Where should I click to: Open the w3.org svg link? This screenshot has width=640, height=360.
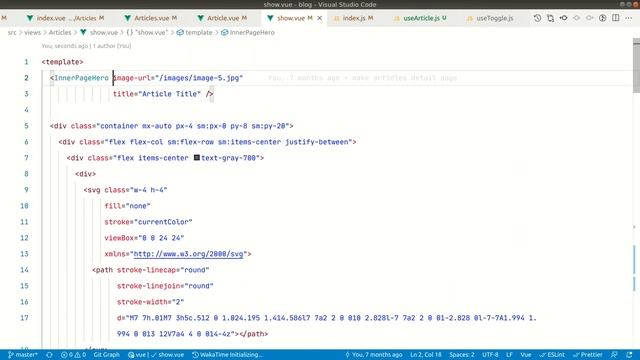(x=189, y=254)
